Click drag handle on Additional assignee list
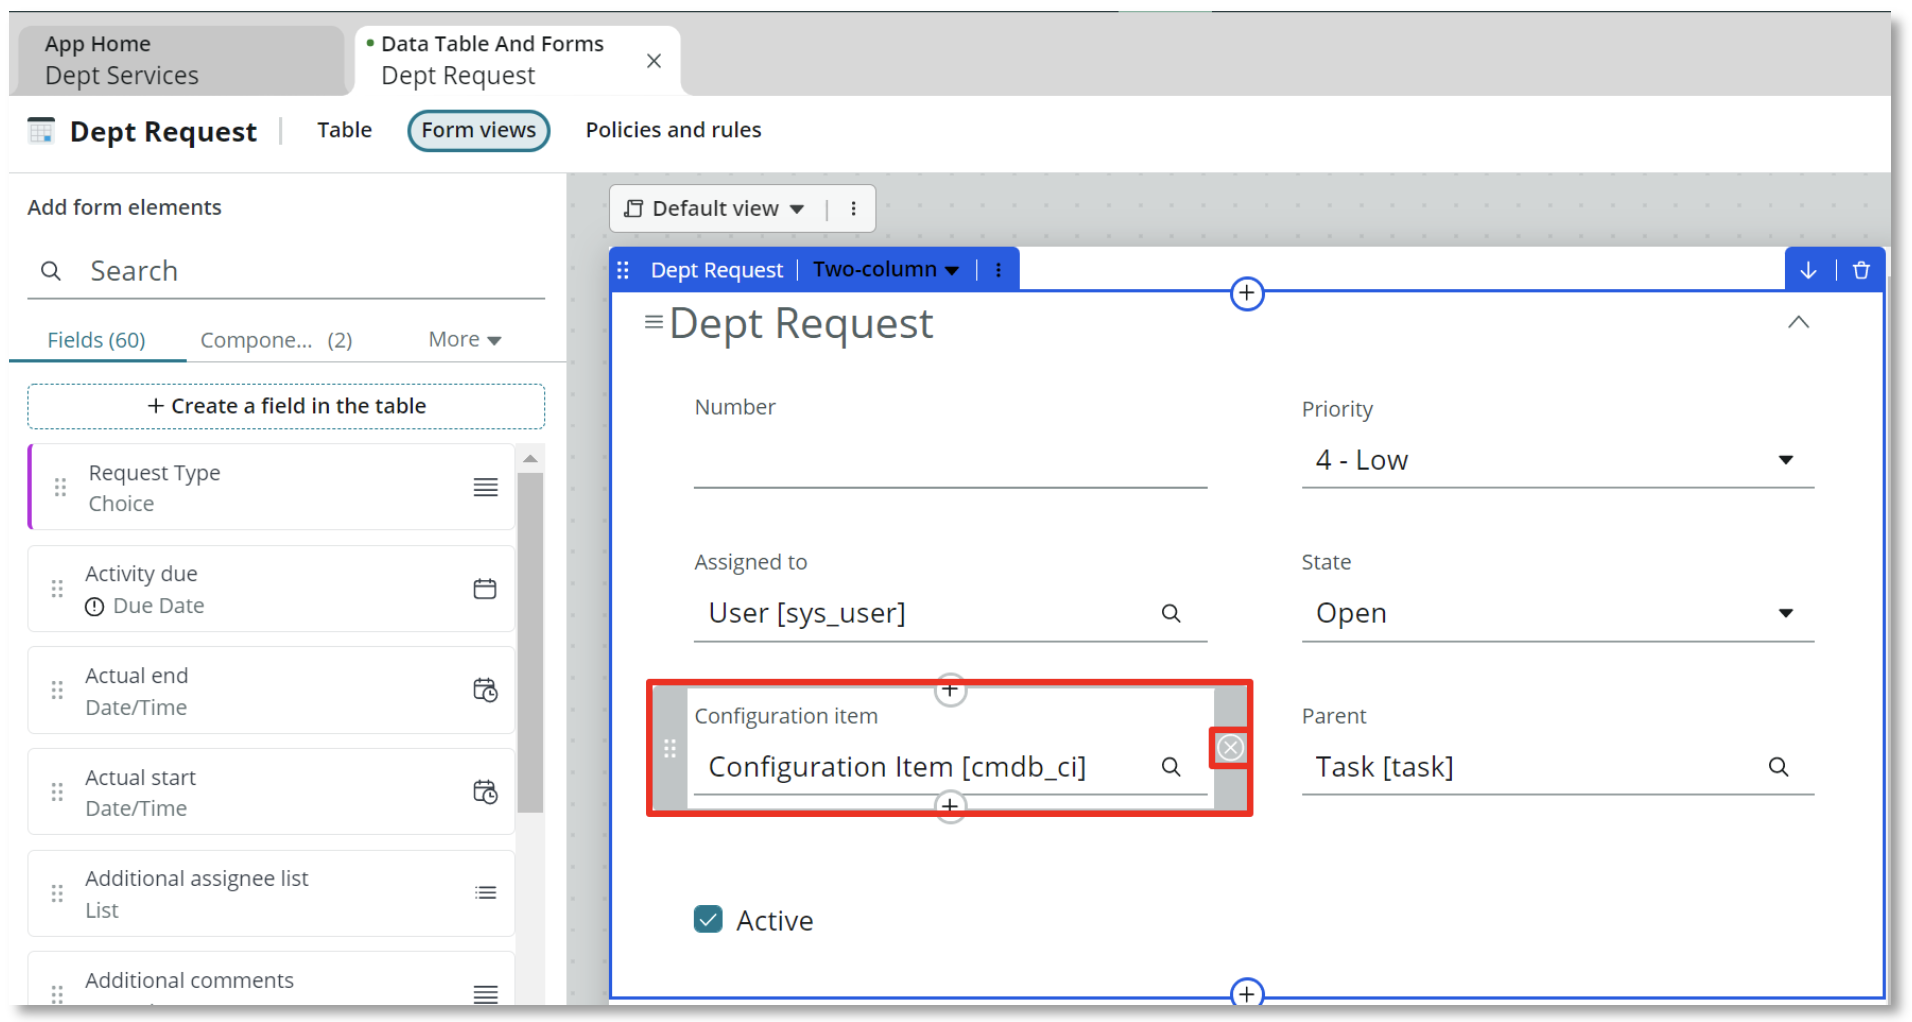This screenshot has height=1022, width=1912. (x=57, y=893)
